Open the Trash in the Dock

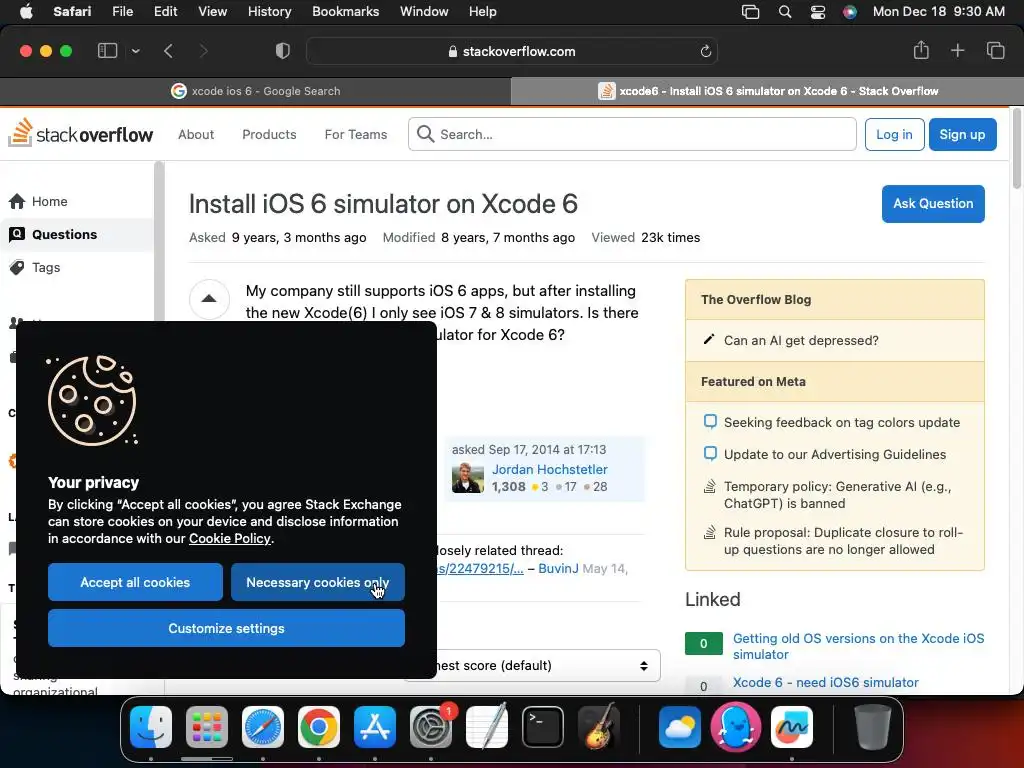coord(872,727)
